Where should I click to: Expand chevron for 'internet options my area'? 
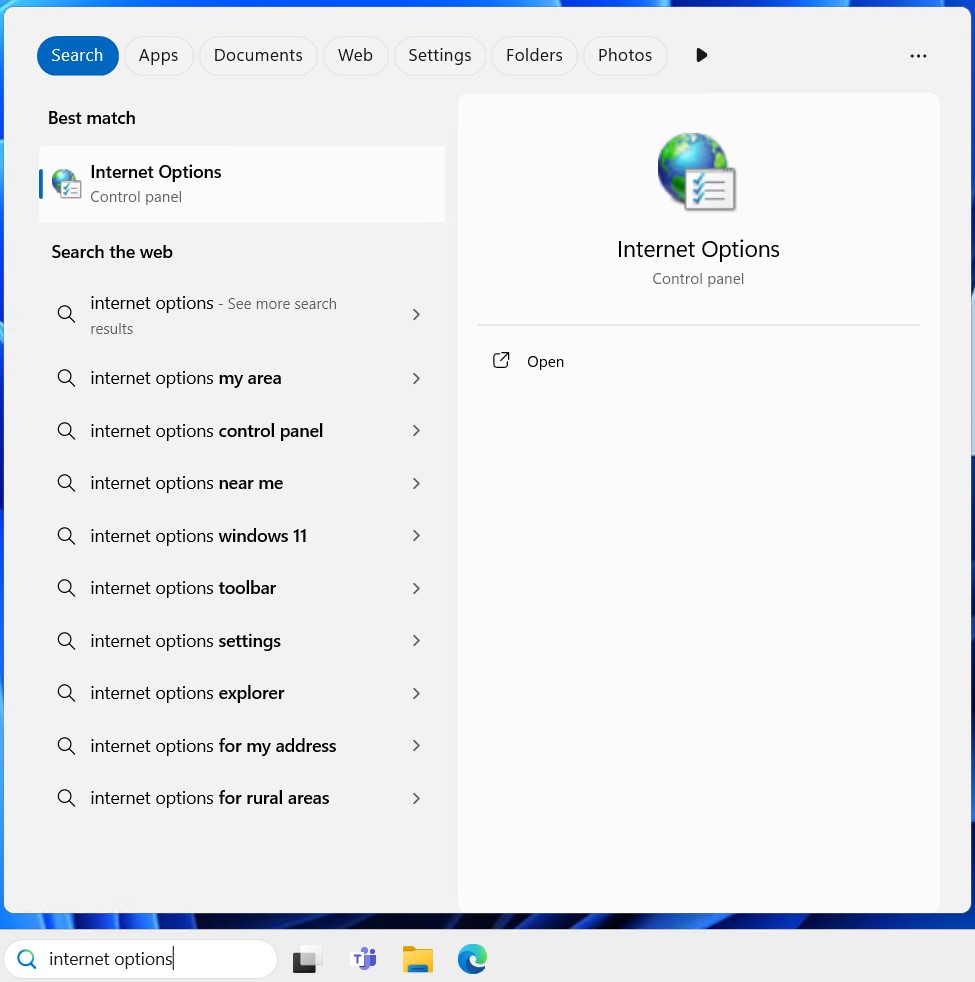[416, 378]
